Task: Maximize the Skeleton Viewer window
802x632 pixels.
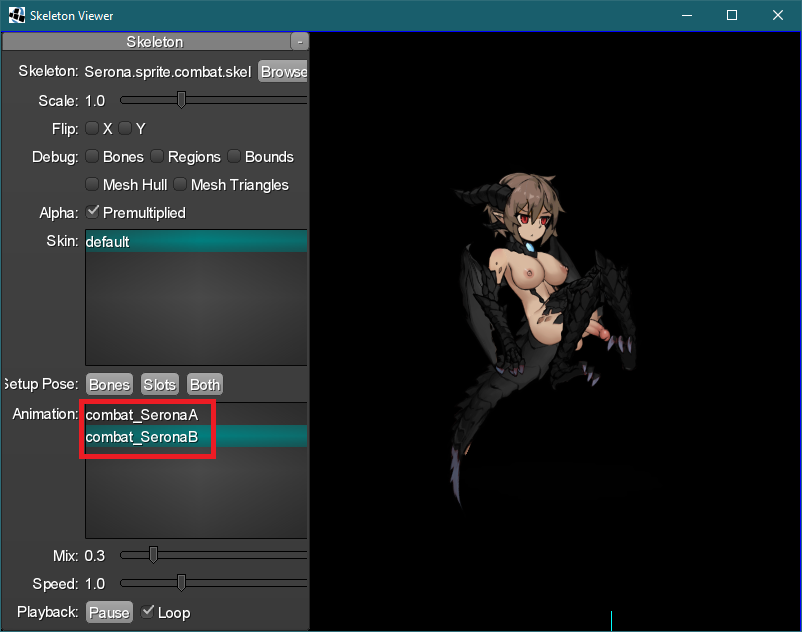Action: [732, 15]
